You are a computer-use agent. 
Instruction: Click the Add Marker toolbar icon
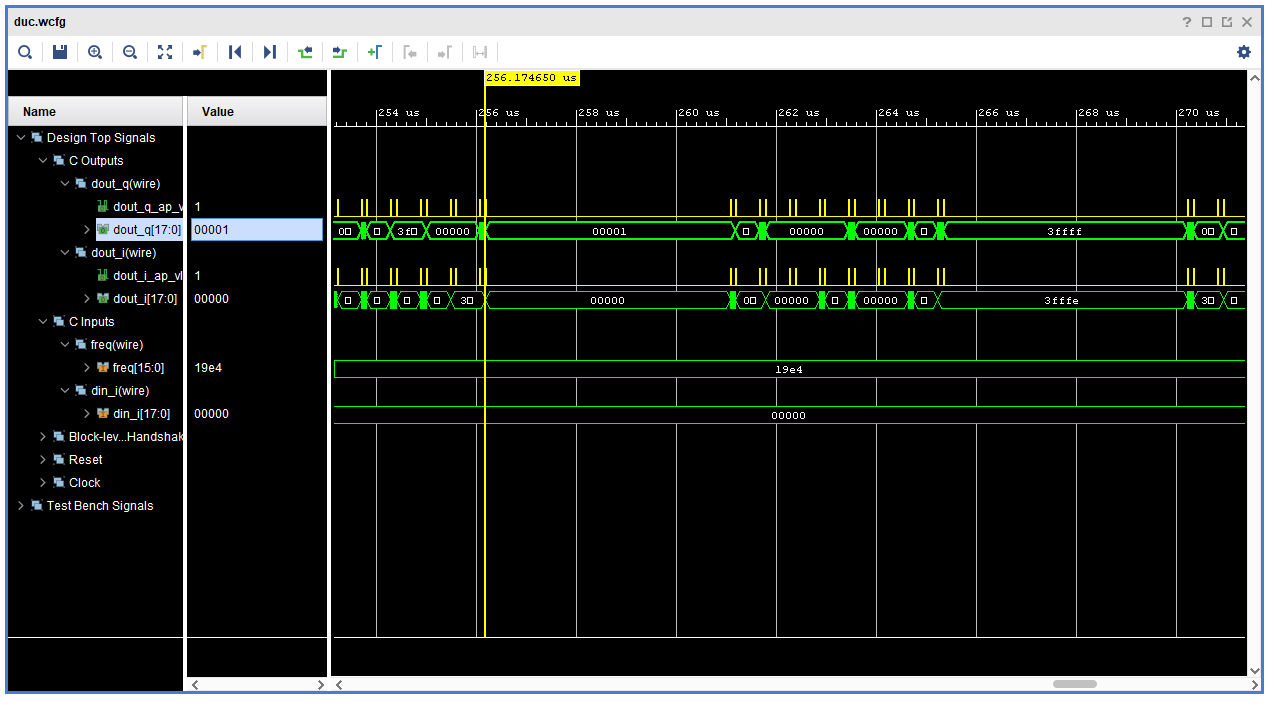374,52
